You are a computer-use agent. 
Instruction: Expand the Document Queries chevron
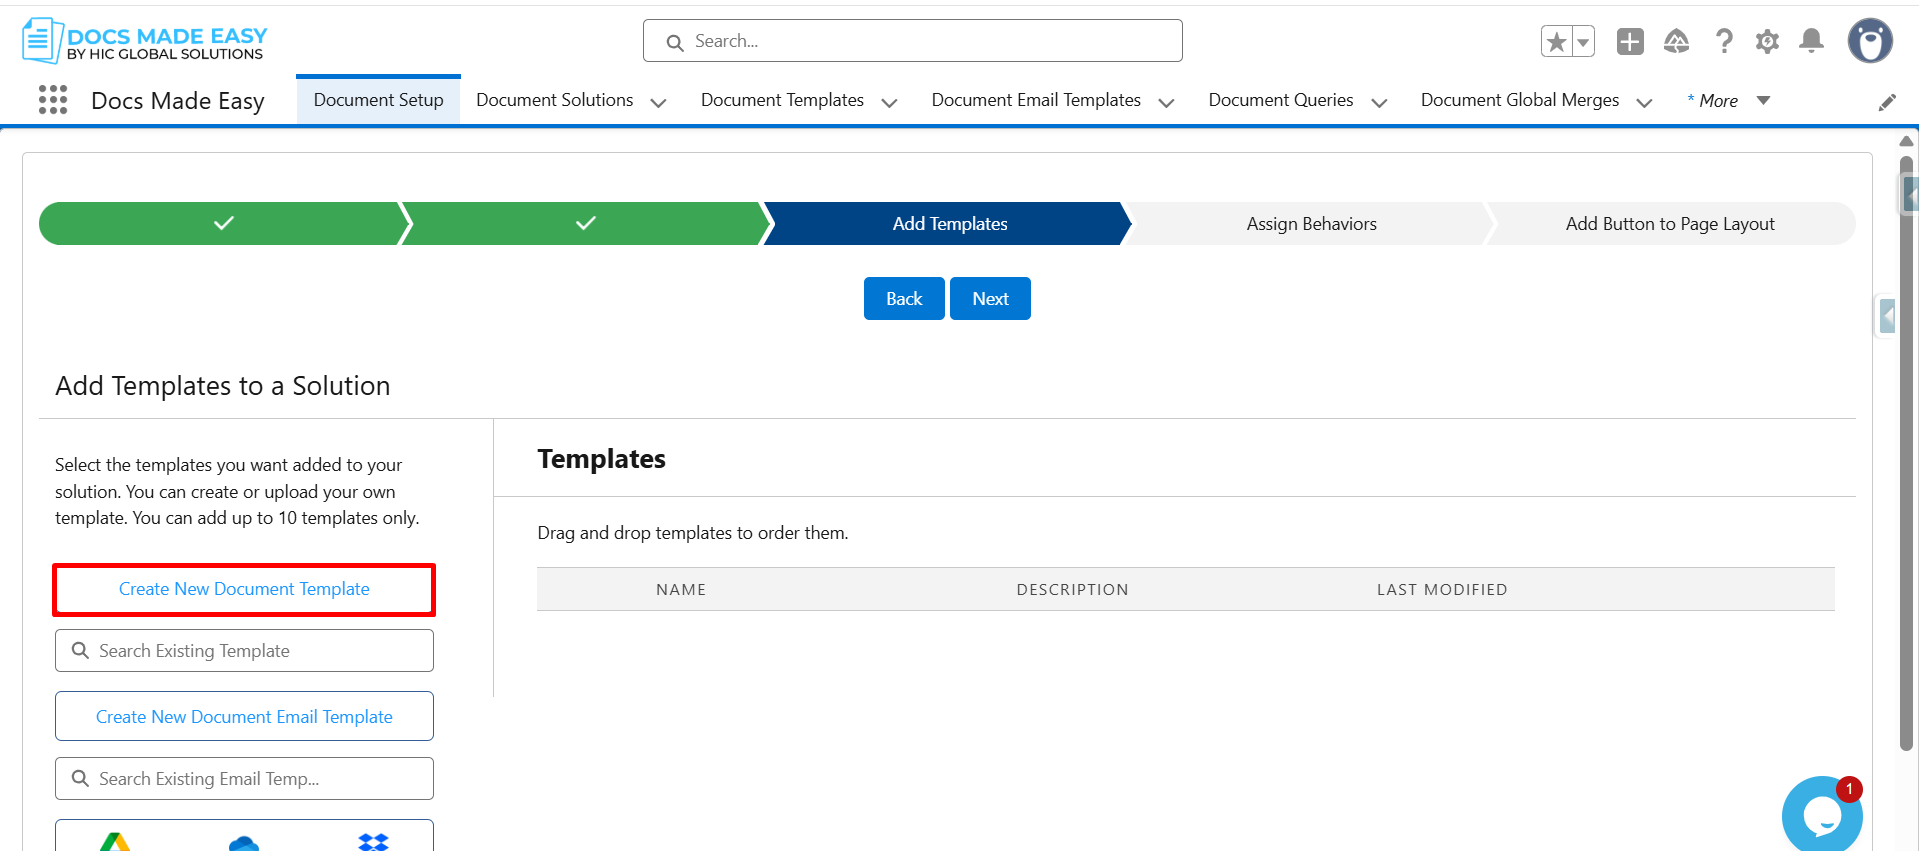1379,102
